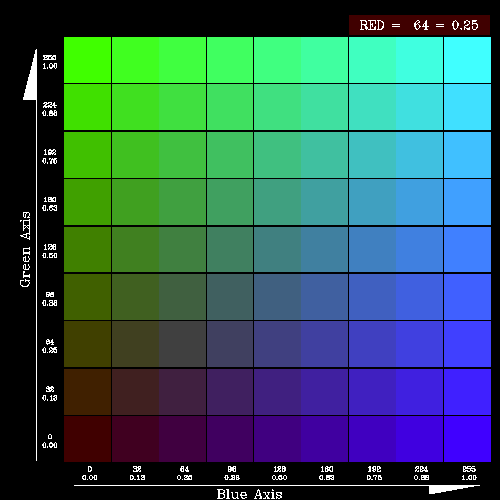Click the Blue Axis title text
Viewport: 500px width, 500px height.
pyautogui.click(x=249, y=494)
